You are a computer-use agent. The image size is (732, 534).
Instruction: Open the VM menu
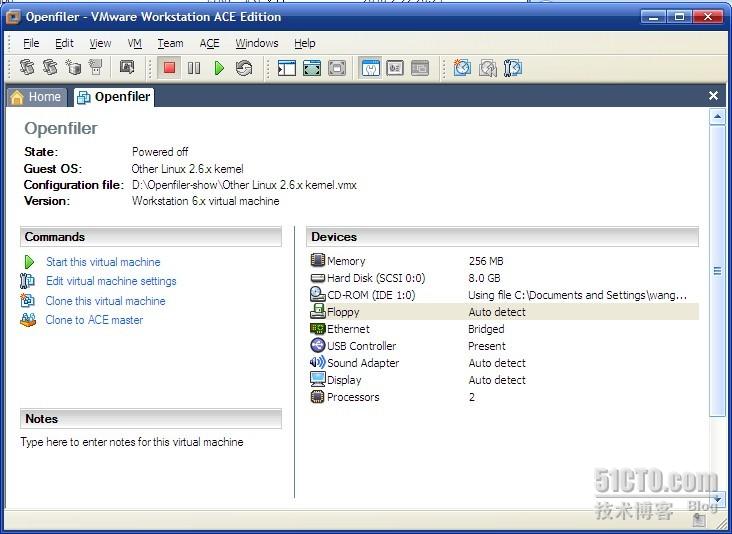click(x=134, y=43)
